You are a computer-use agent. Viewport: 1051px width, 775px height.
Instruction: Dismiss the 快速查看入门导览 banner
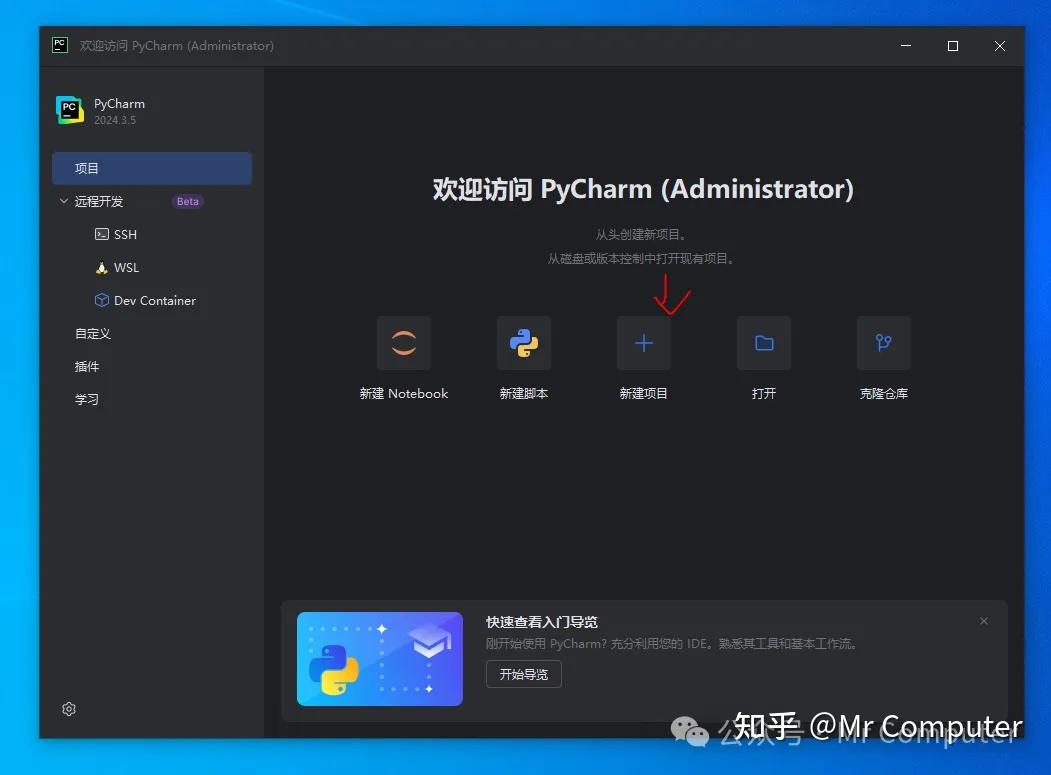[x=983, y=620]
